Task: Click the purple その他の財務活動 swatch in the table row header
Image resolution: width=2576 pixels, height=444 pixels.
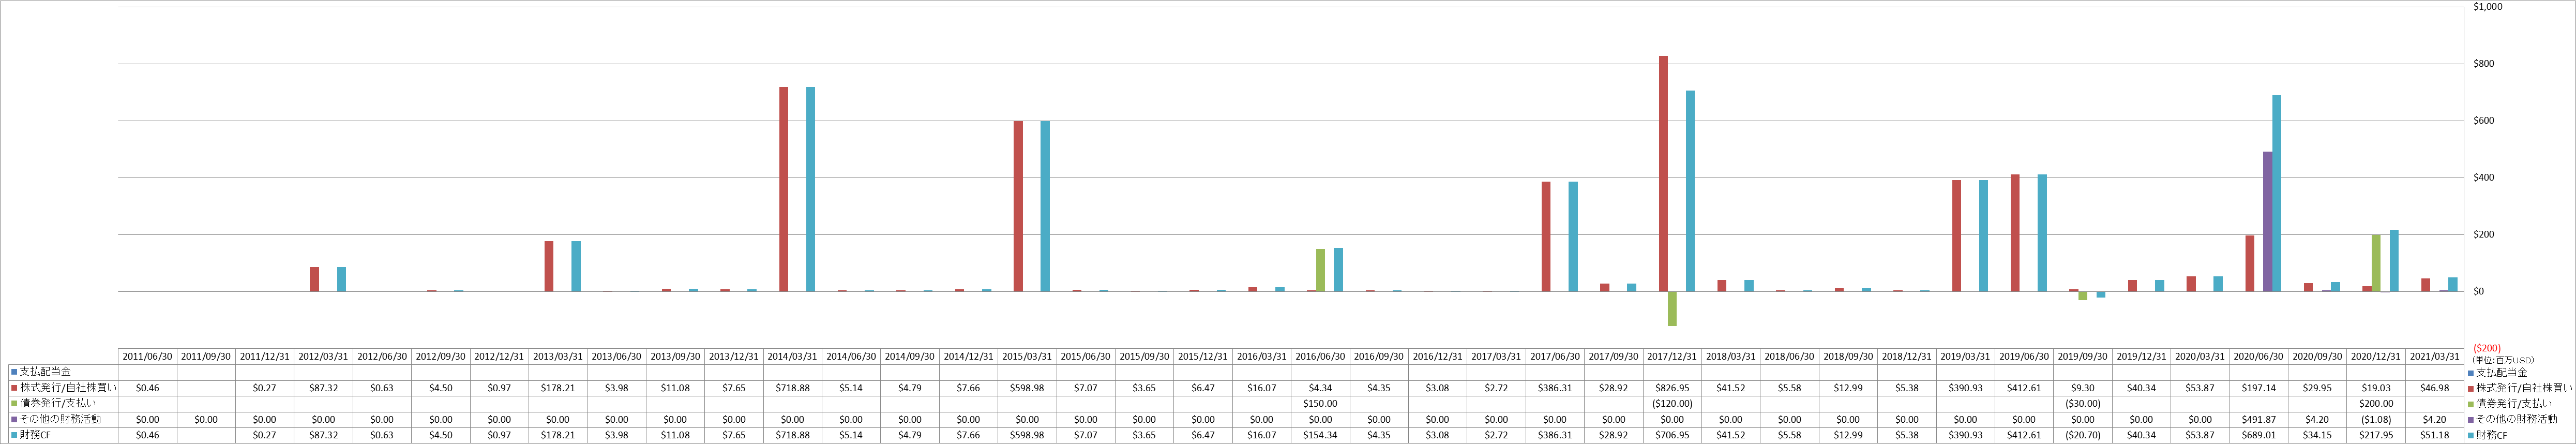Action: tap(14, 420)
